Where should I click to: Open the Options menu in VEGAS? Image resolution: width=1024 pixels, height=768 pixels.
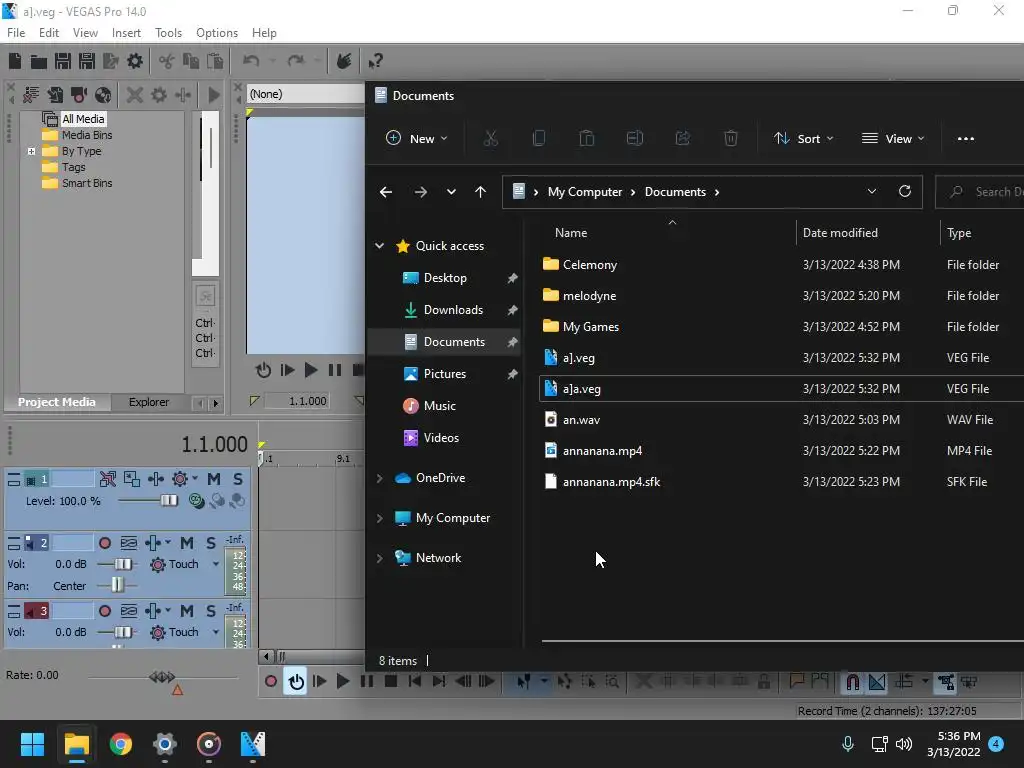217,33
